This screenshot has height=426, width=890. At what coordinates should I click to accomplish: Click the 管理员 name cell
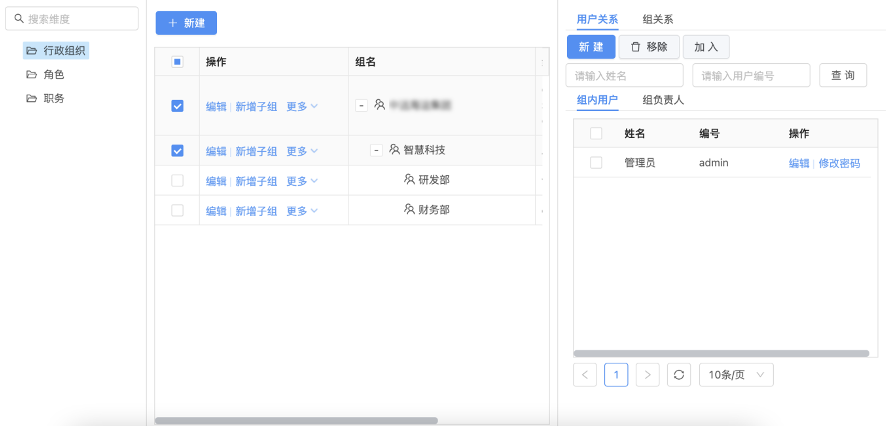(x=640, y=163)
